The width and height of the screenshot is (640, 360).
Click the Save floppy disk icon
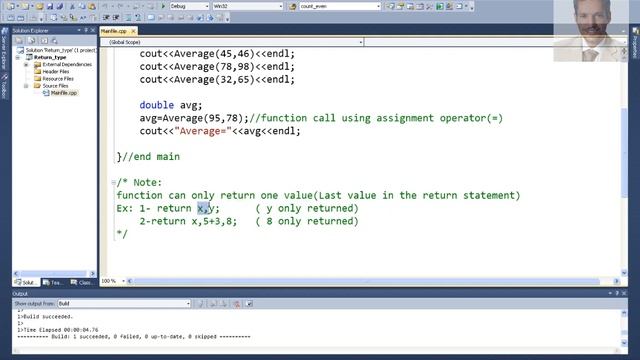[50, 6]
